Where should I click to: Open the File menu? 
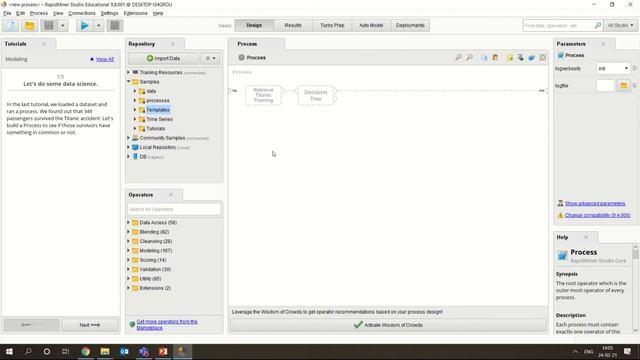click(x=7, y=13)
